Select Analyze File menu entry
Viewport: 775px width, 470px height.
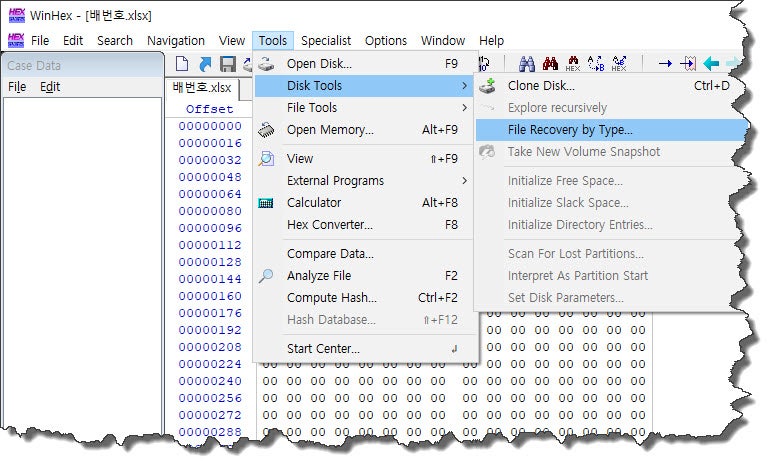point(365,276)
